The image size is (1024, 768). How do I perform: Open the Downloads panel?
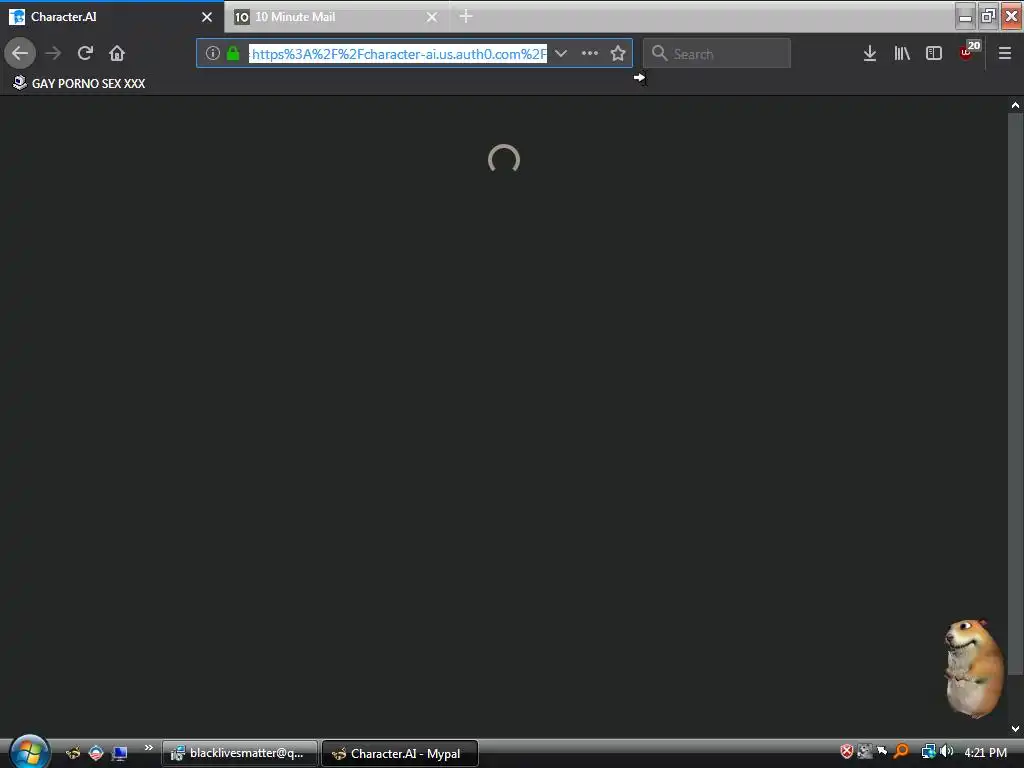pos(869,53)
